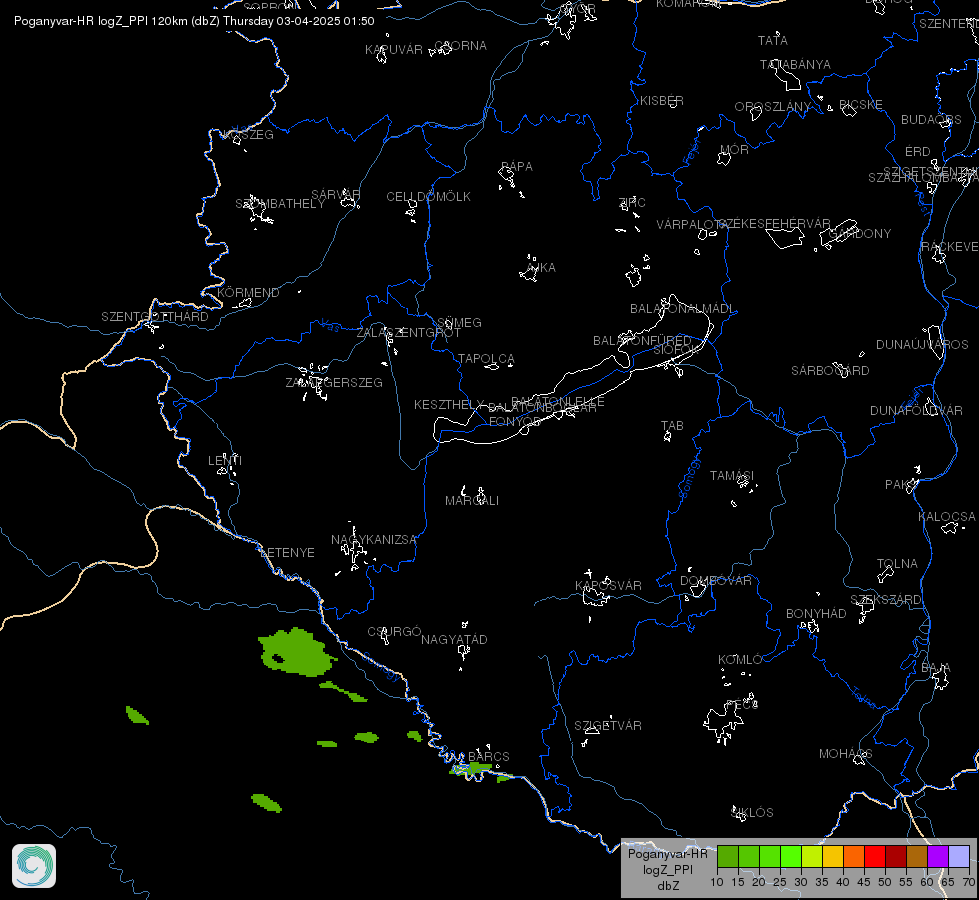Click the KALOCSA city label
Viewport: 979px width, 900px height.
[947, 517]
